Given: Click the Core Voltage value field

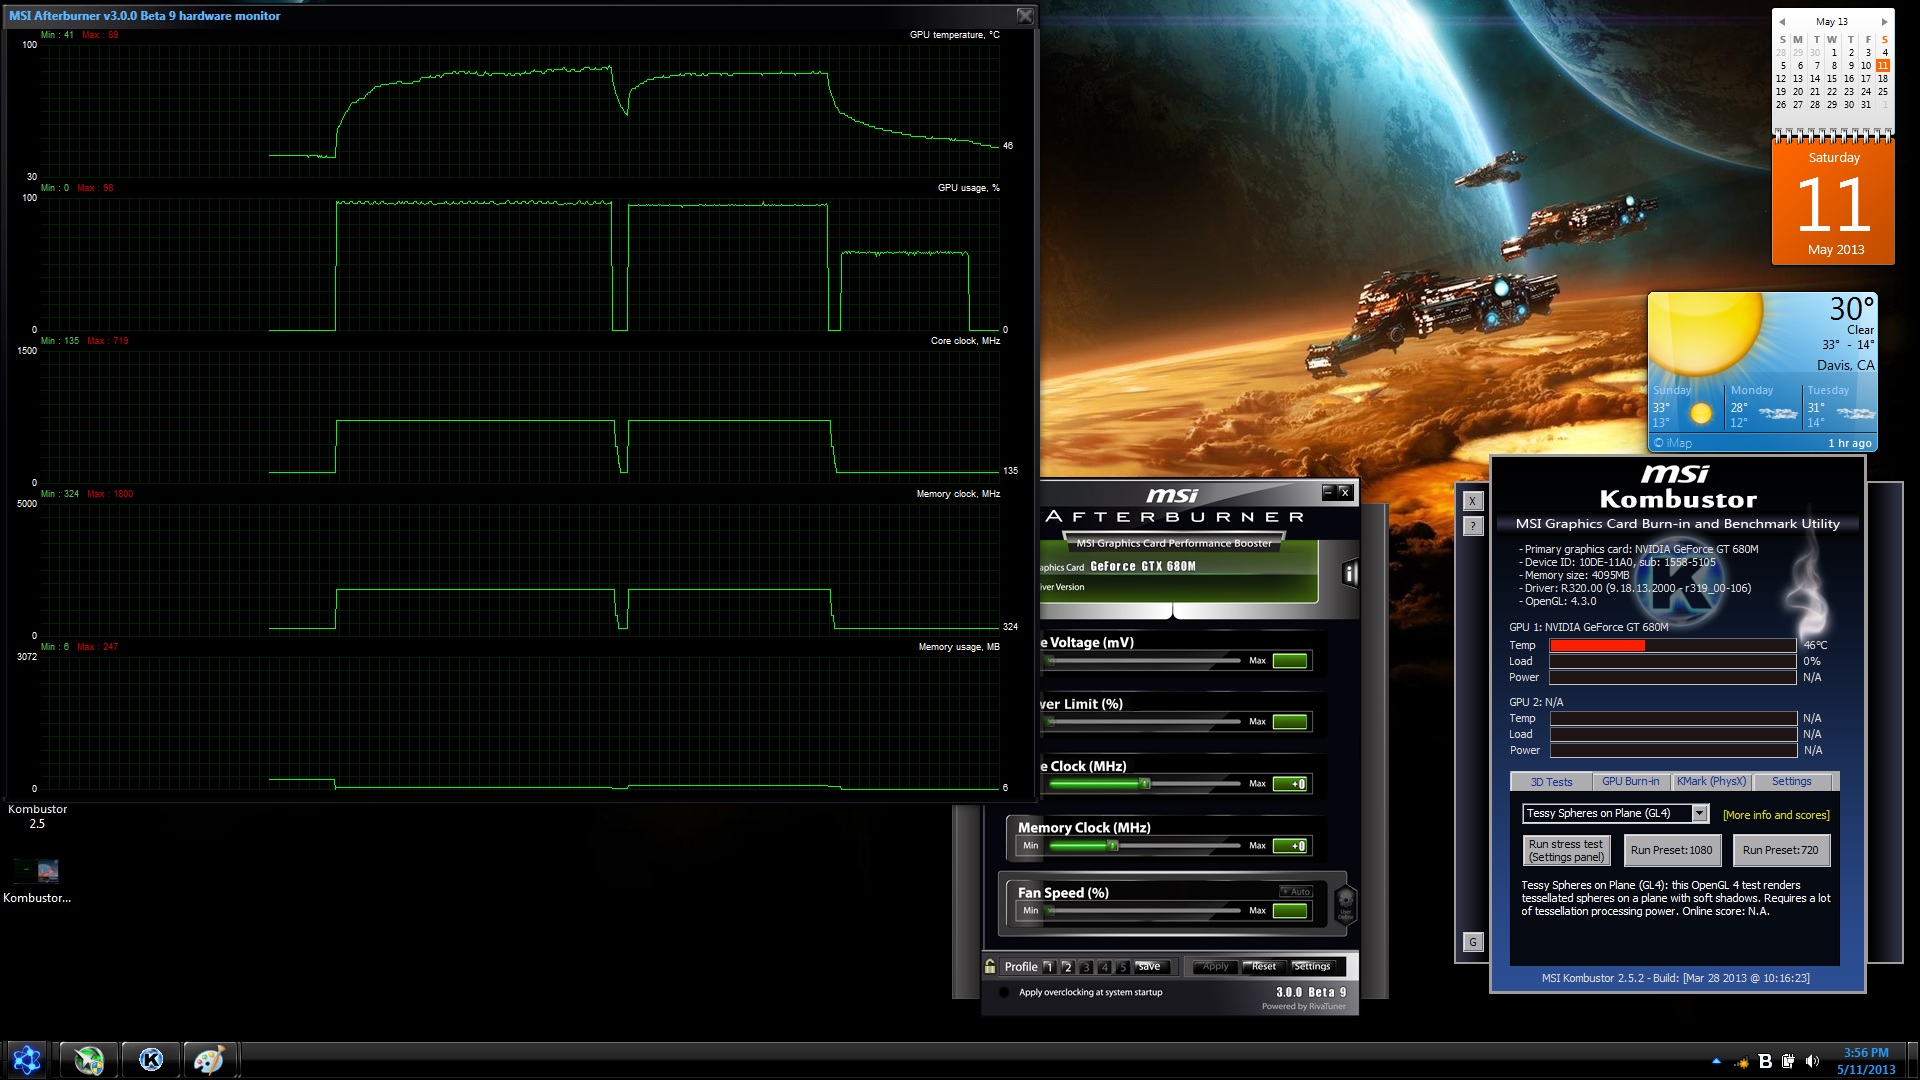Looking at the screenshot, I should tap(1290, 661).
